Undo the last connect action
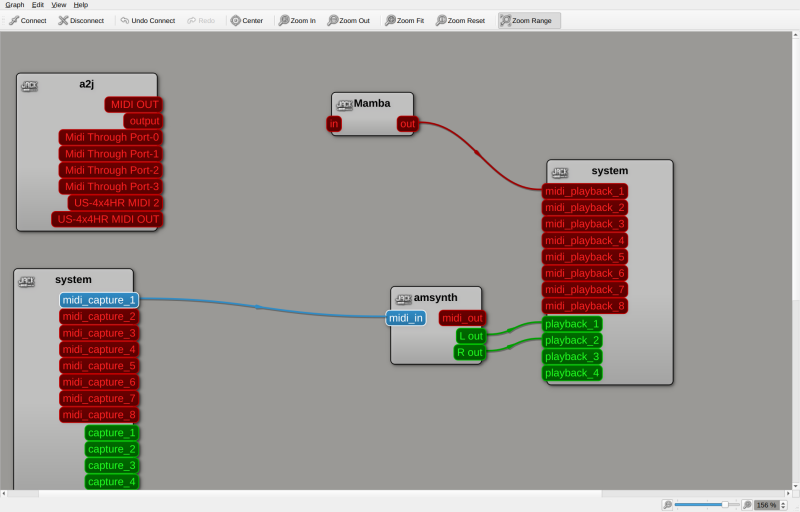Screen dimensions: 800x512 pyautogui.click(x=148, y=20)
